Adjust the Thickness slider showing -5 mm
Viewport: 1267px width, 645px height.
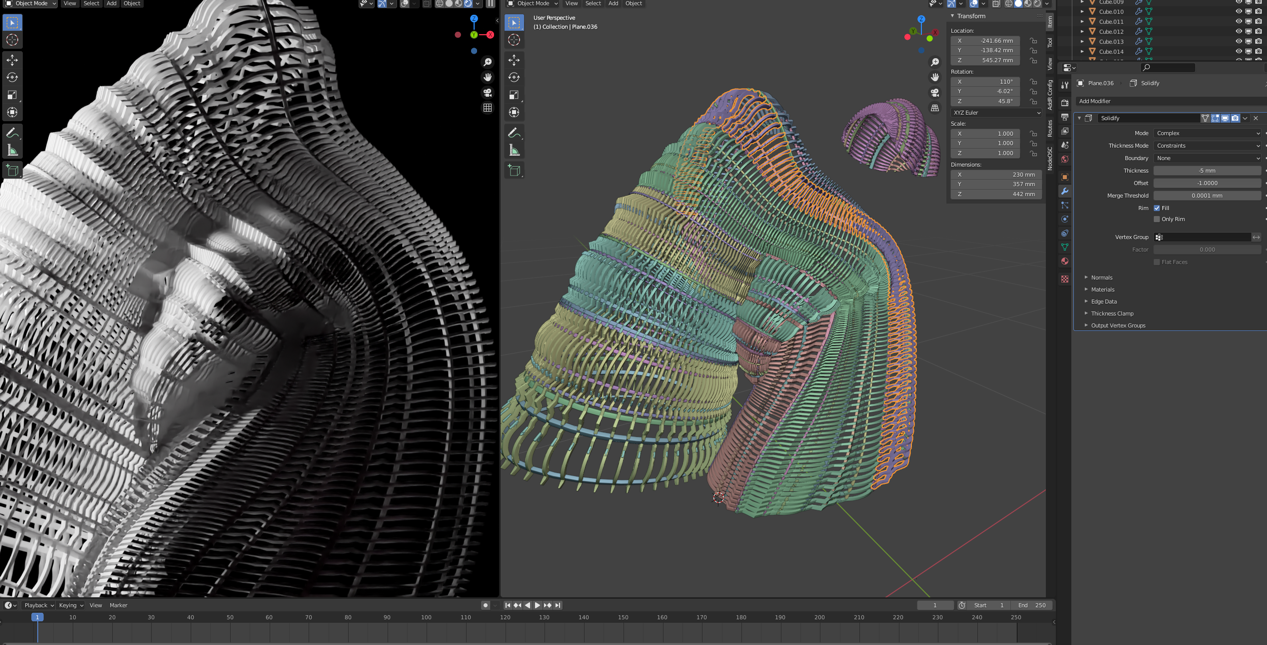(1207, 171)
